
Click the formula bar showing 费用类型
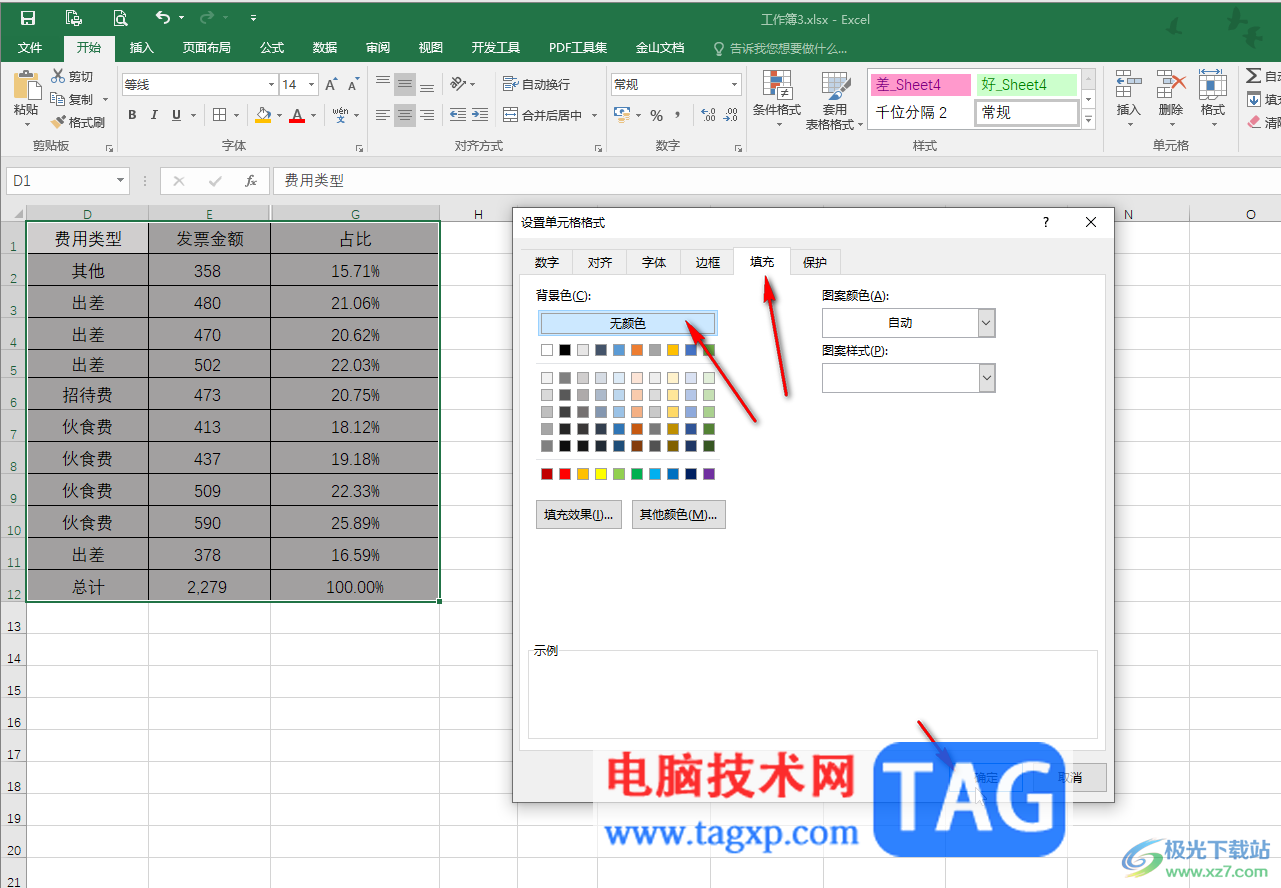776,181
